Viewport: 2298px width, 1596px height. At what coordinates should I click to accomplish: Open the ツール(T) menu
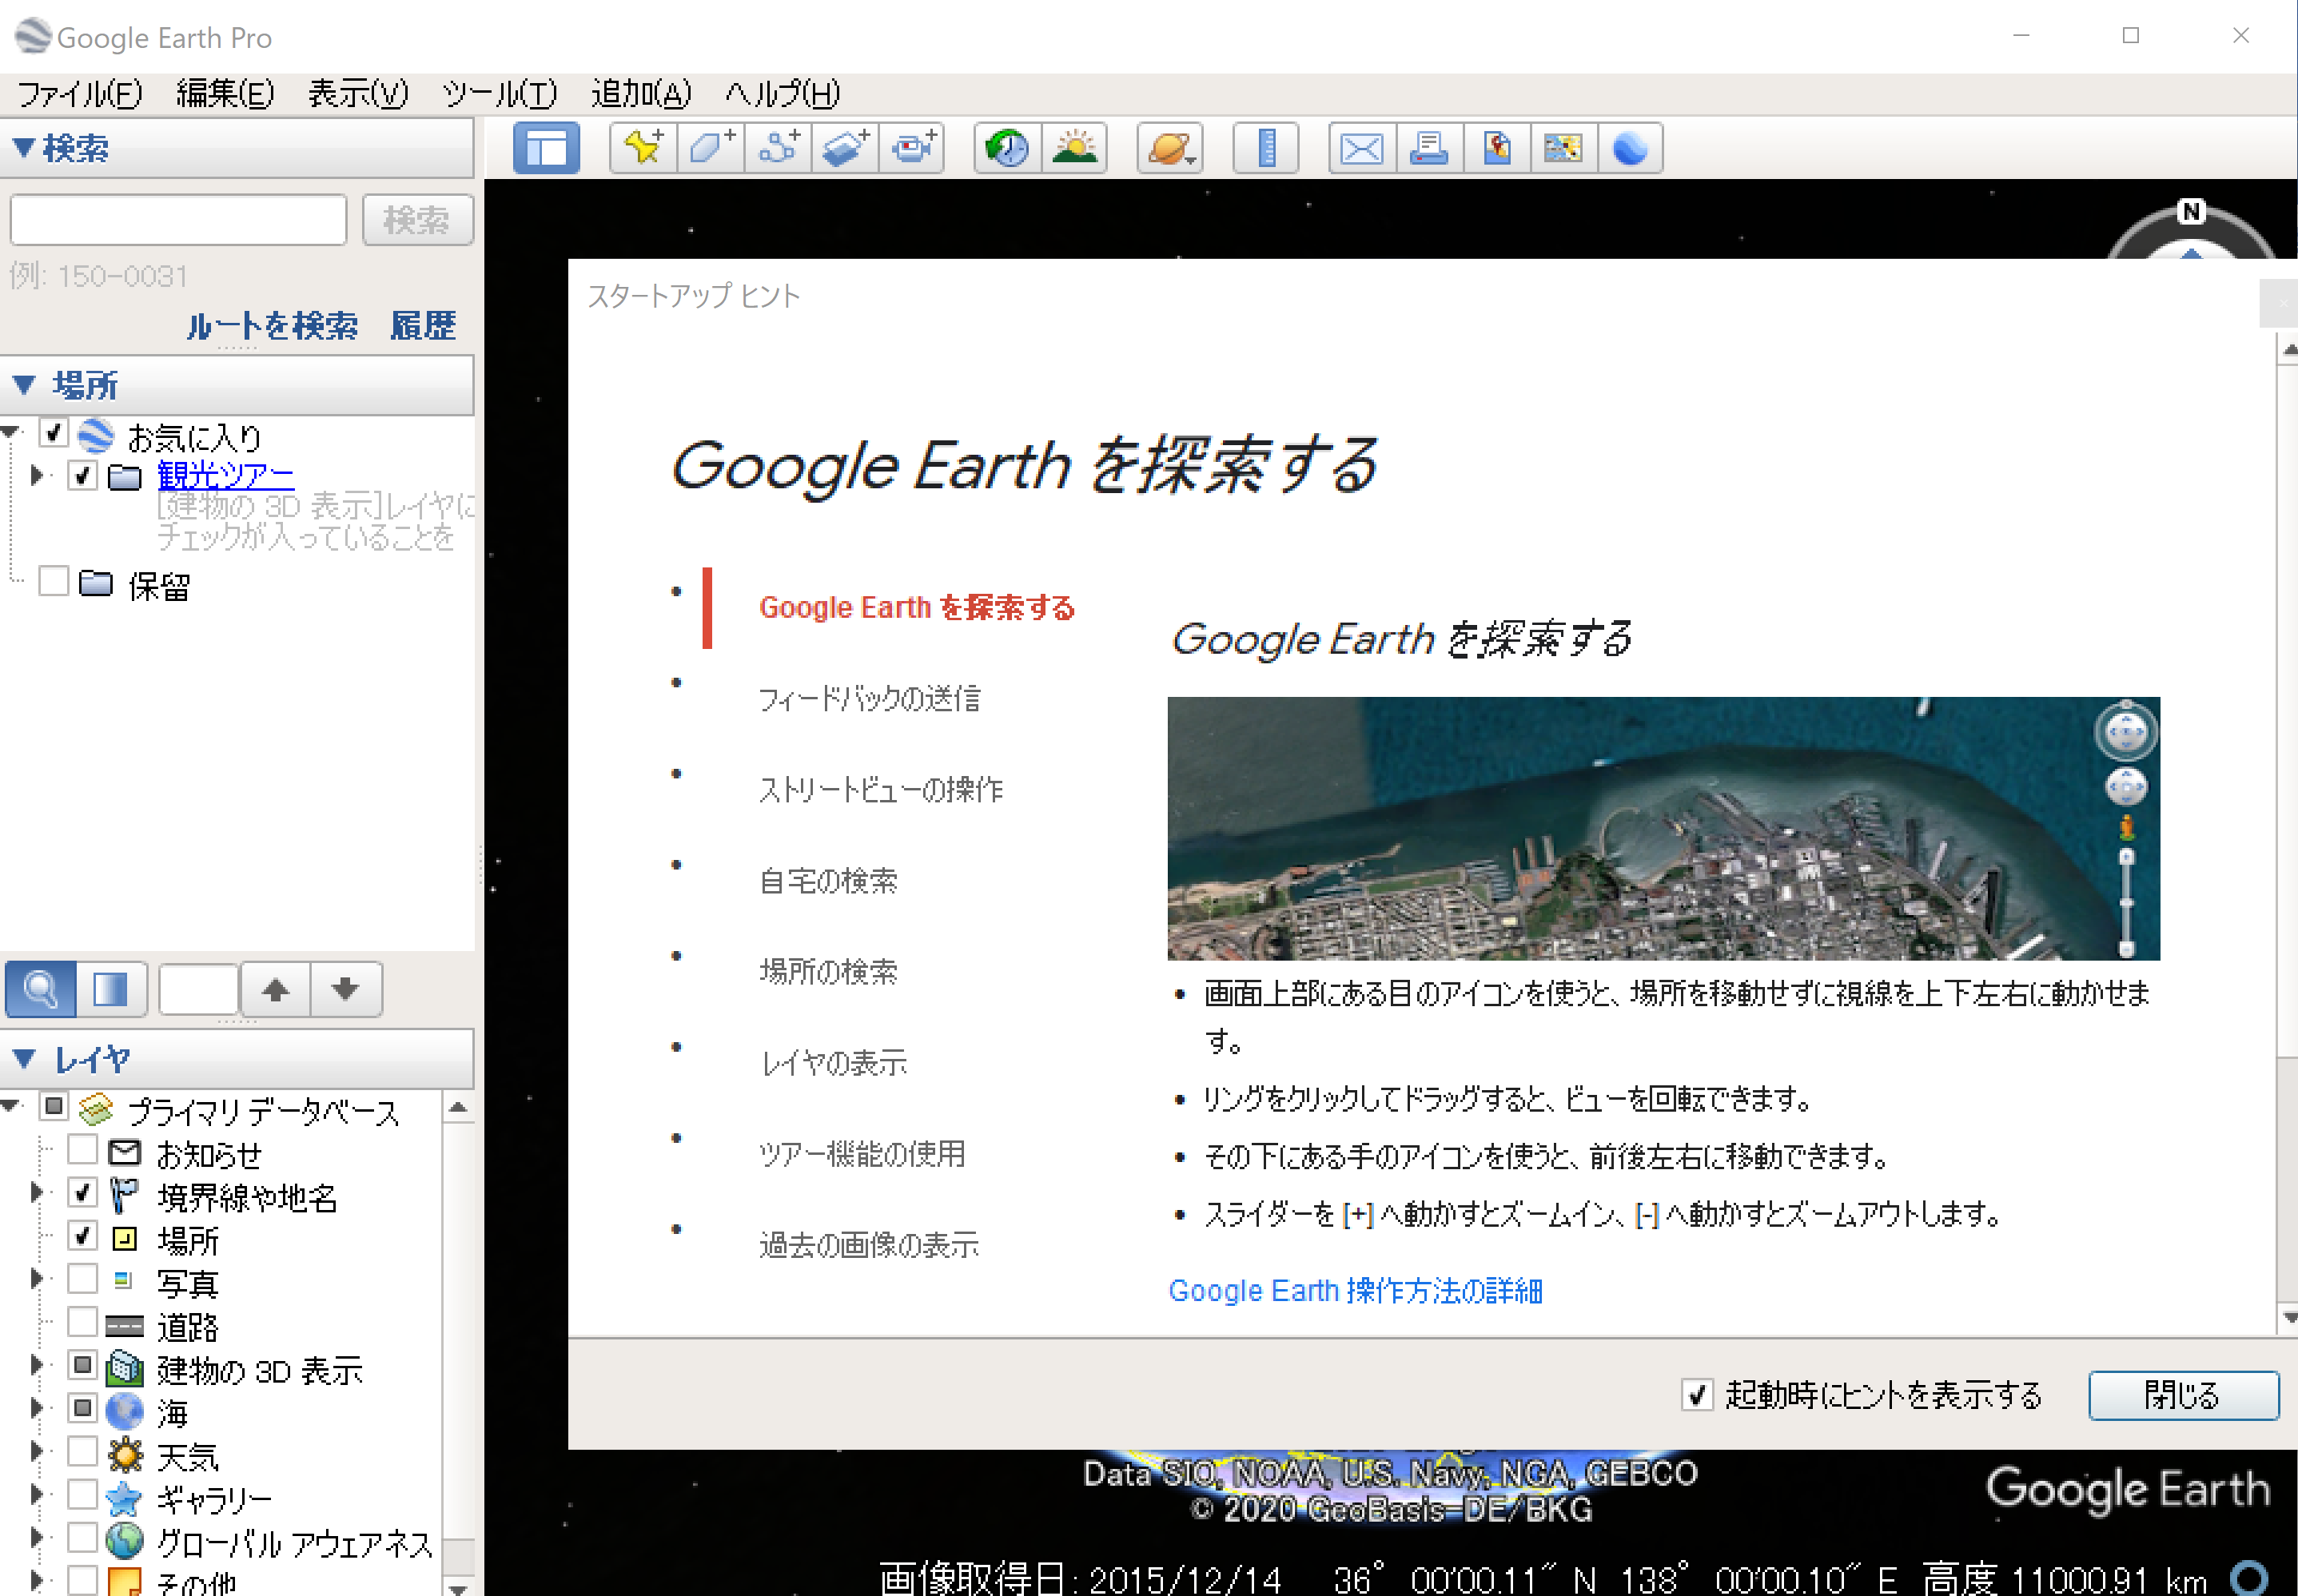(499, 94)
